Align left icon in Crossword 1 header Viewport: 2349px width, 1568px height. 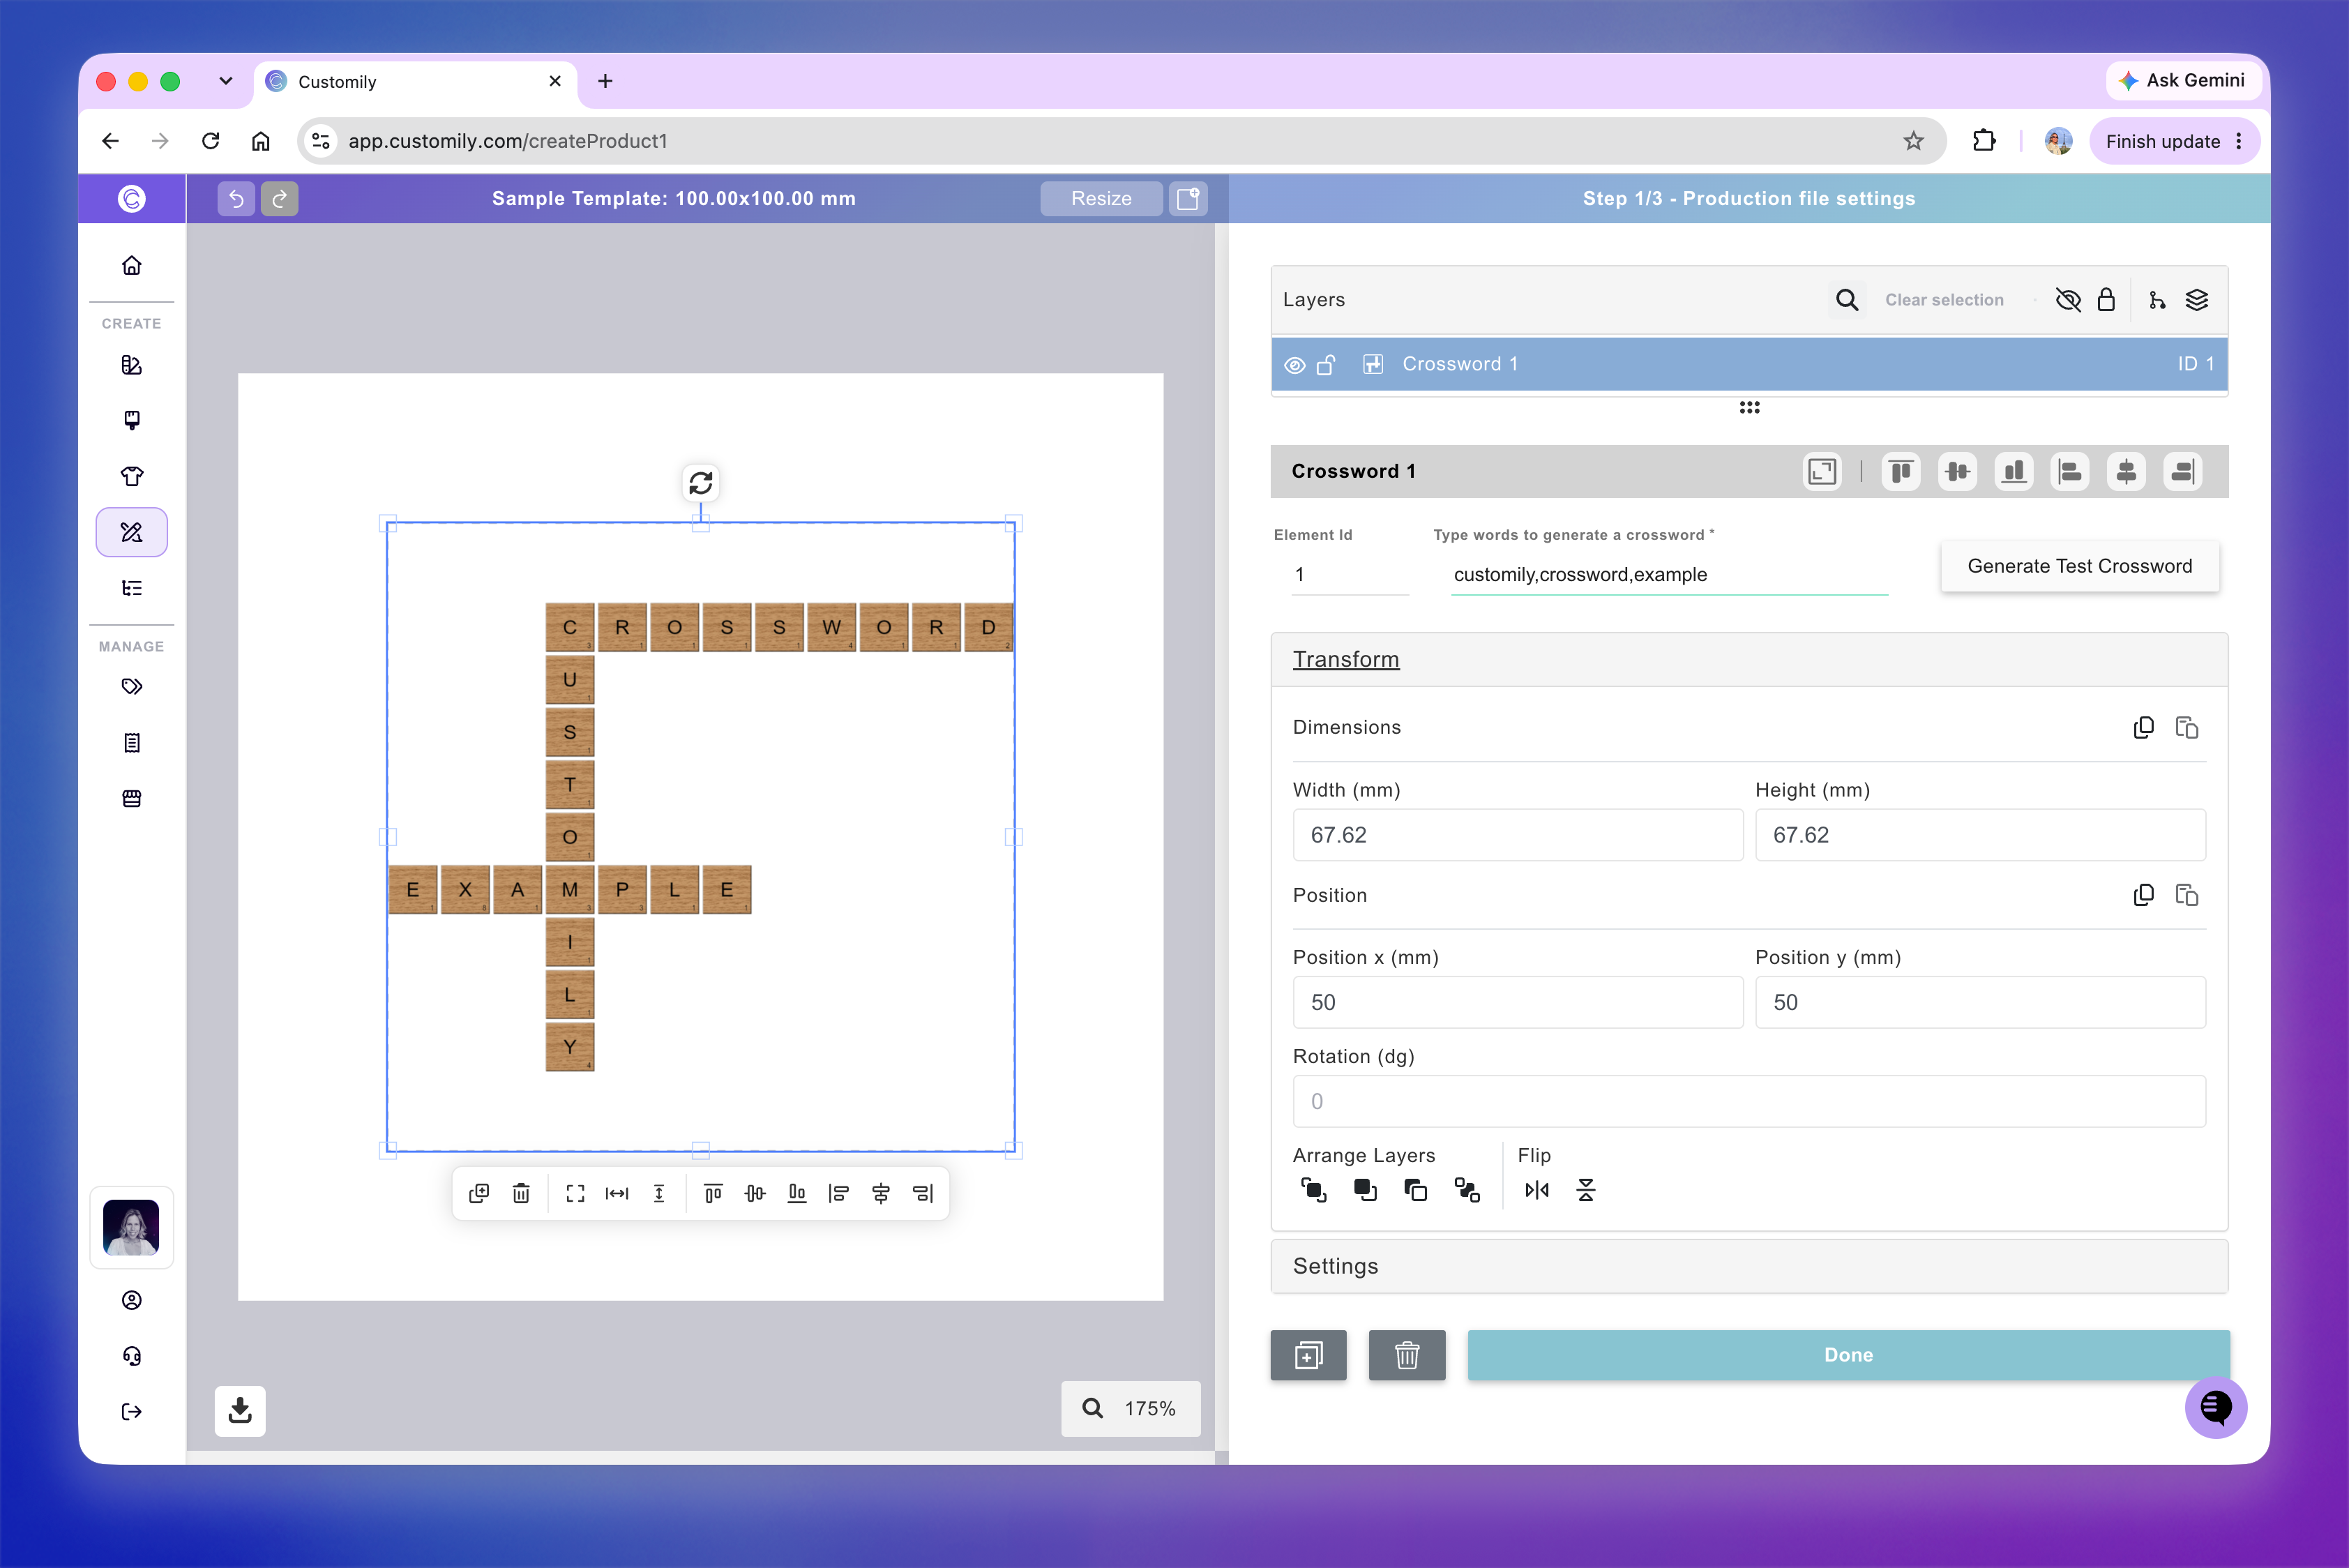coord(2070,471)
